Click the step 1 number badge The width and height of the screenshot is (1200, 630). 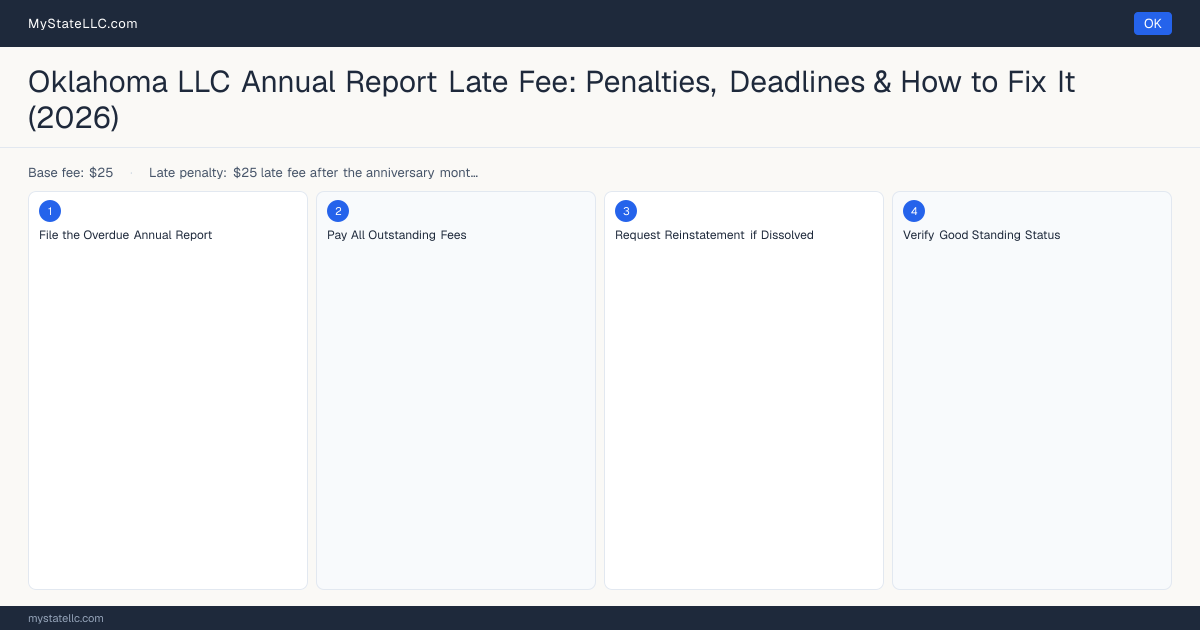[50, 211]
